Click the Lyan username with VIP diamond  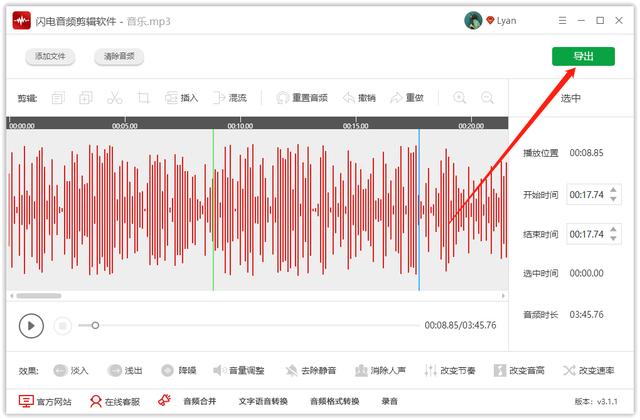point(501,20)
